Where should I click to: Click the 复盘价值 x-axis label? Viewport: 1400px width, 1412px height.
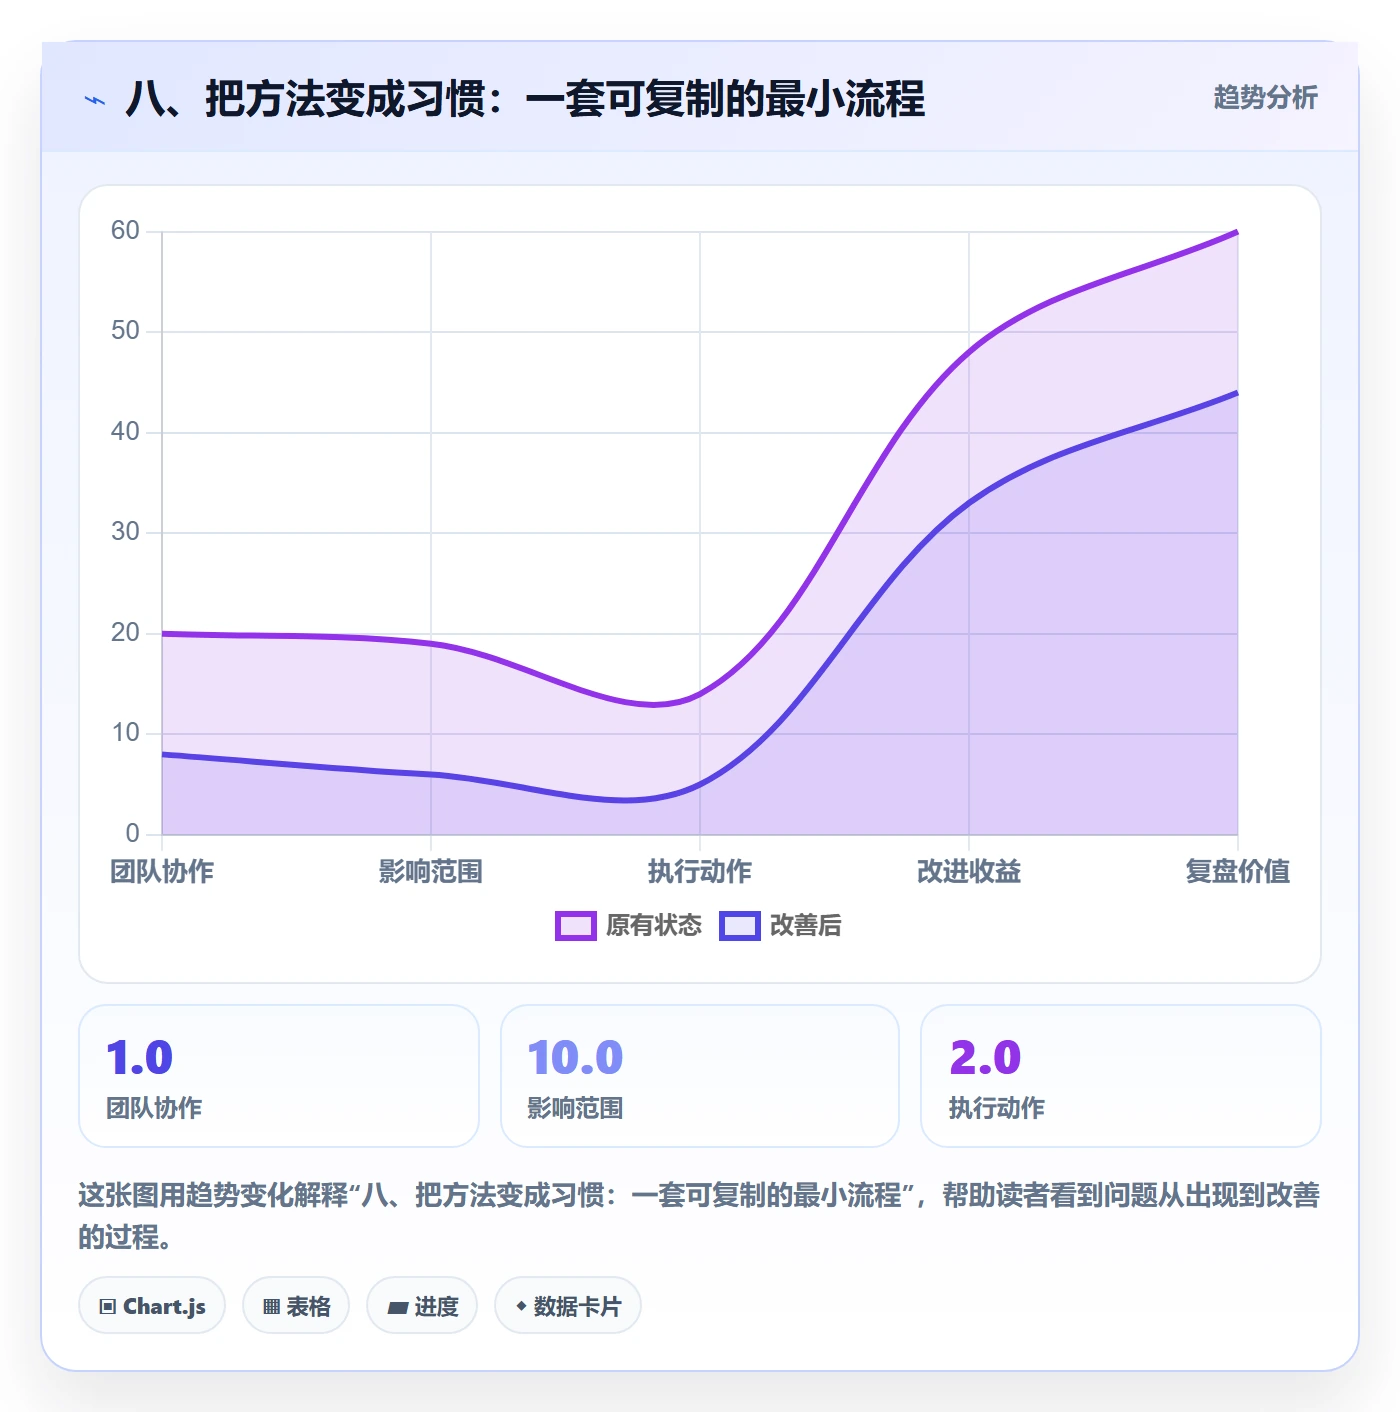tap(1238, 872)
